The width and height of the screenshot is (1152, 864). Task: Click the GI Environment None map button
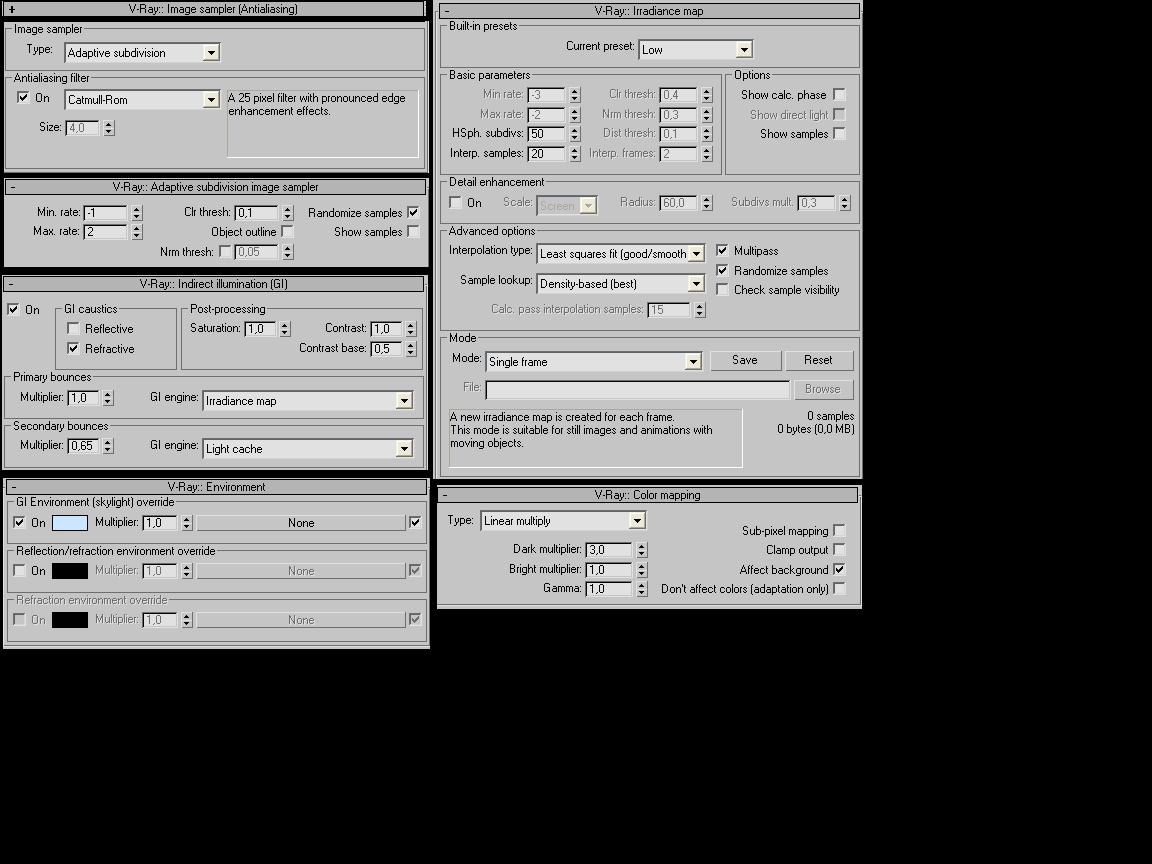coord(301,523)
